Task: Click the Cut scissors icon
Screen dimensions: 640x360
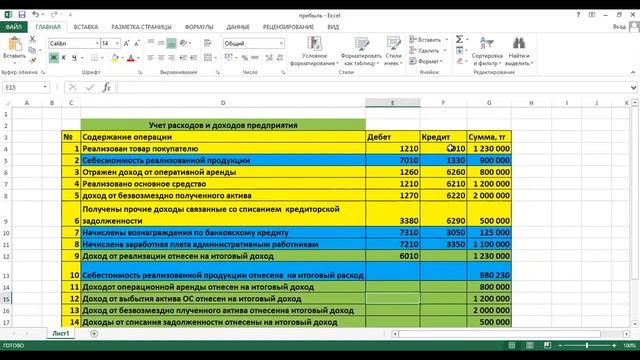Action: tap(32, 39)
